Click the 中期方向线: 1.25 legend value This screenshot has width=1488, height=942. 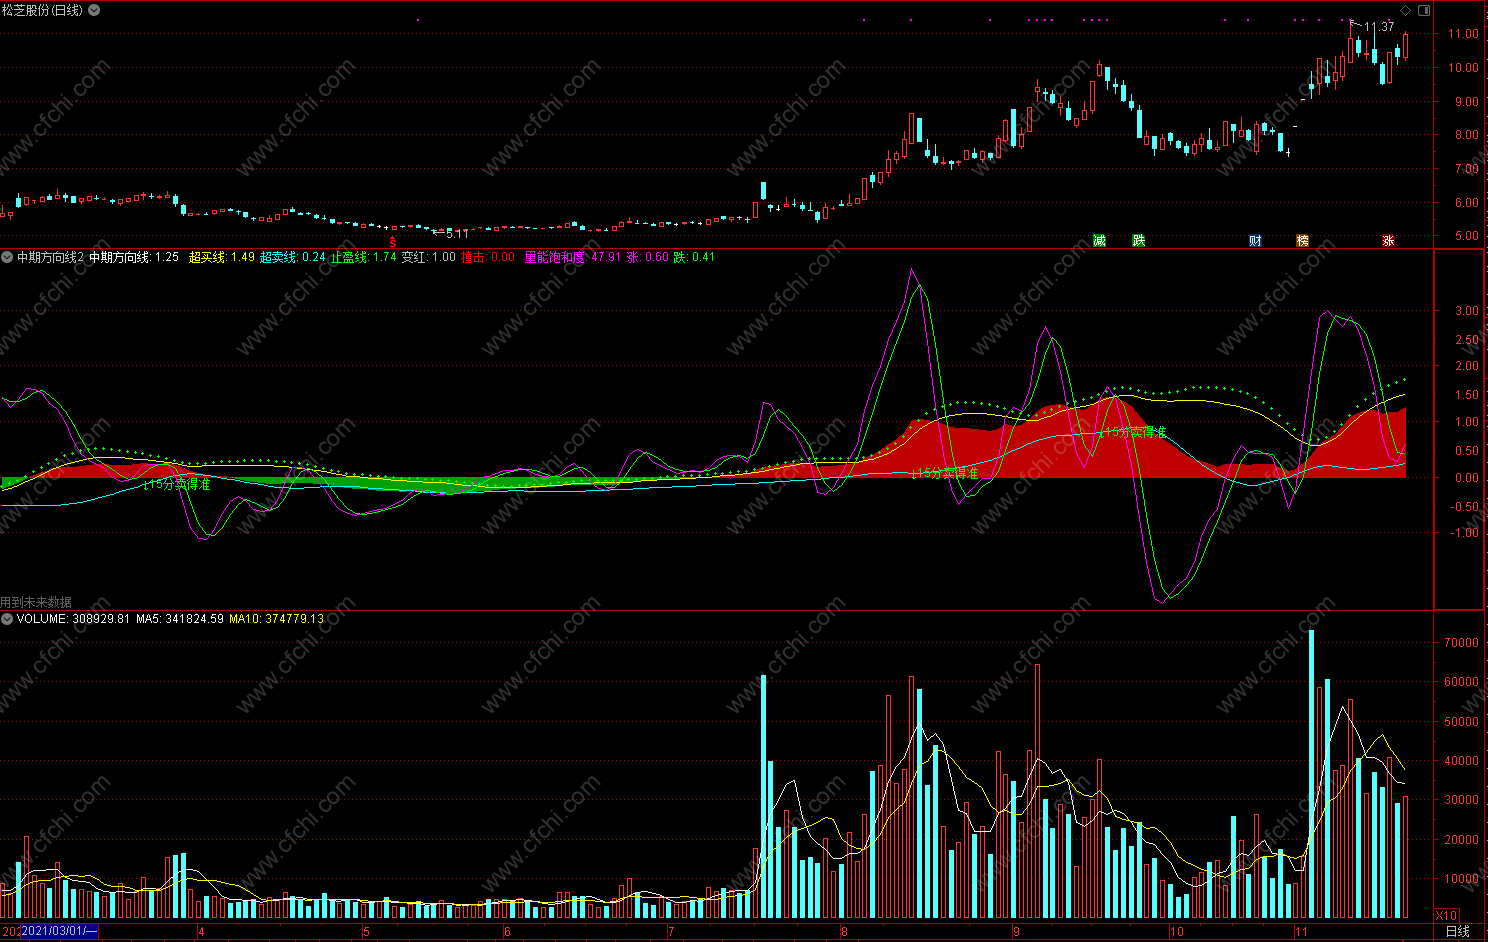coord(134,257)
